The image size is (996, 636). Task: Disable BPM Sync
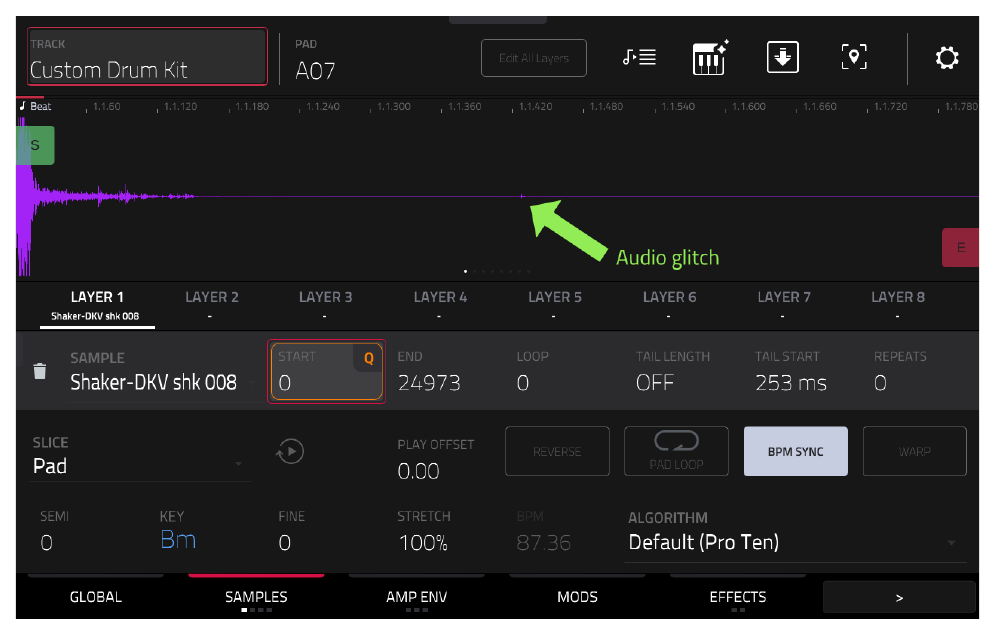pyautogui.click(x=795, y=451)
